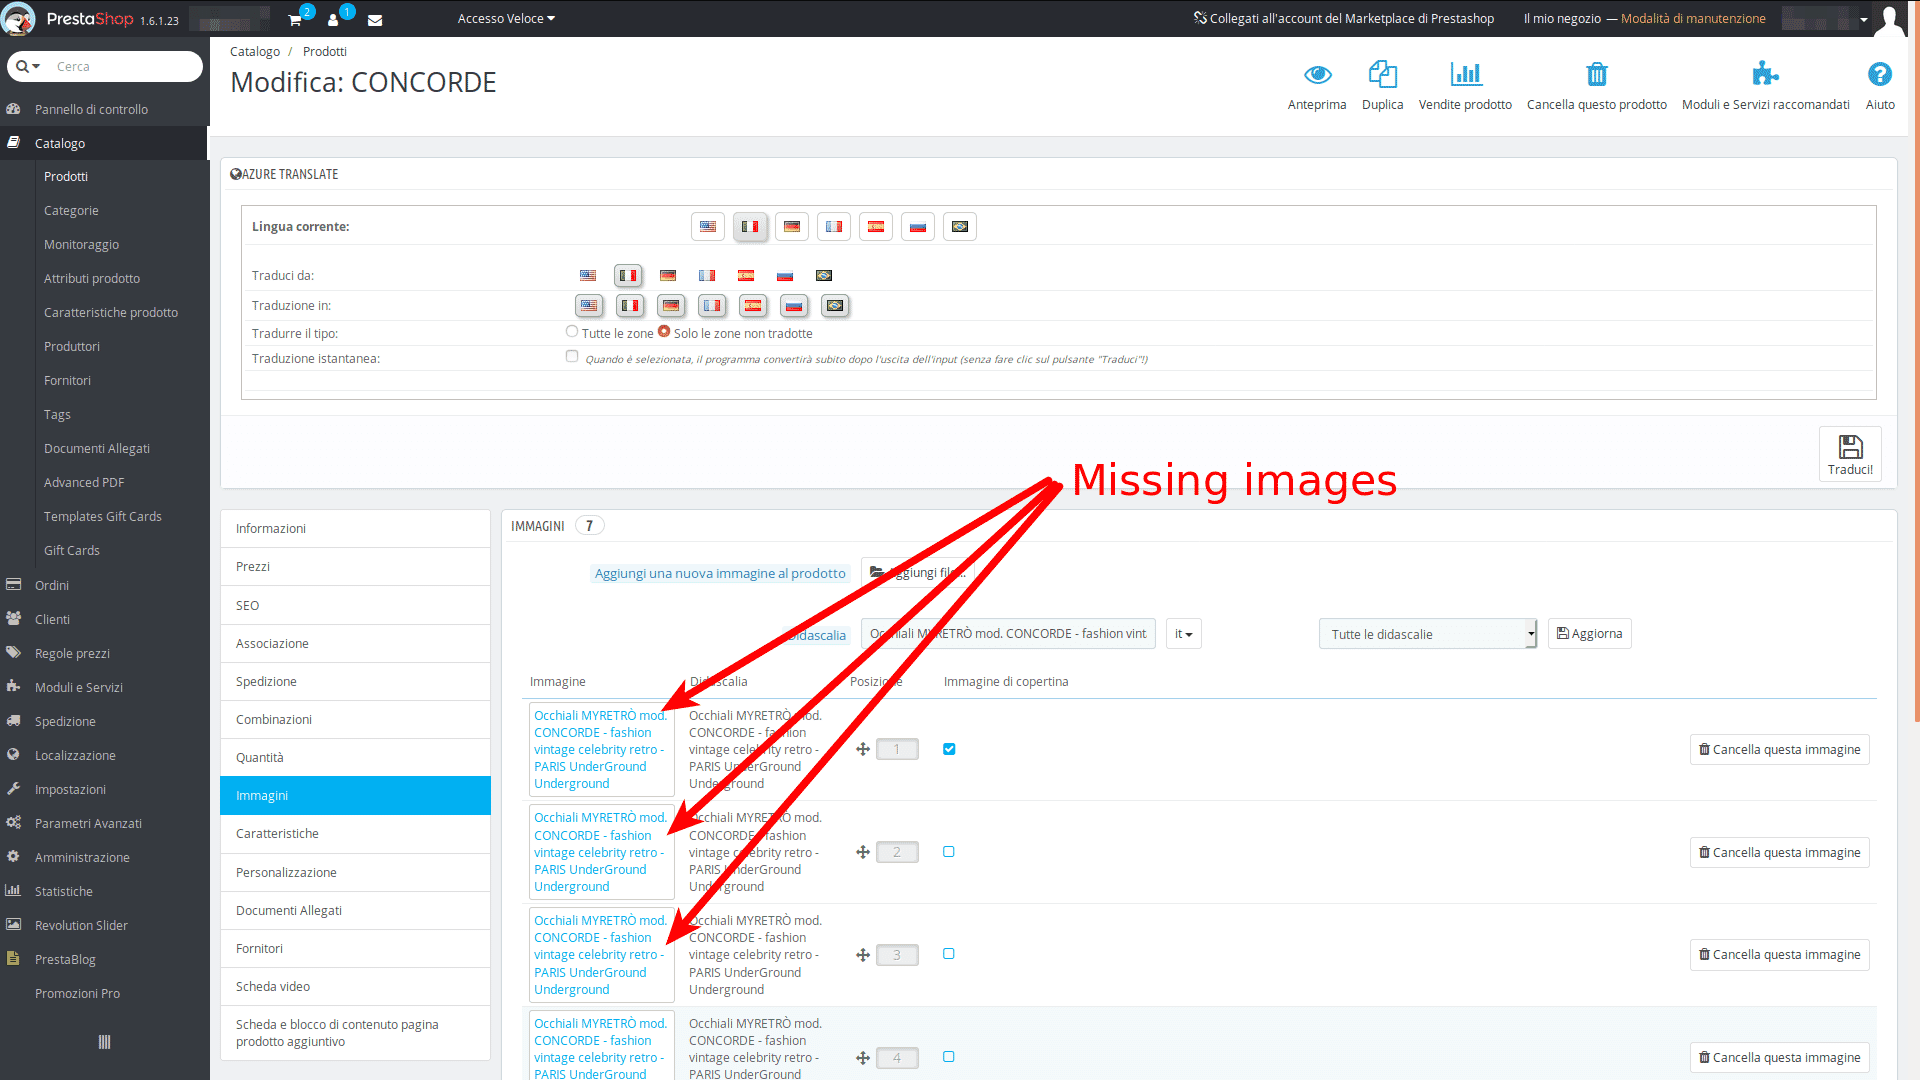Open the Accesso Veloce dropdown
Image resolution: width=1920 pixels, height=1080 pixels.
[505, 18]
